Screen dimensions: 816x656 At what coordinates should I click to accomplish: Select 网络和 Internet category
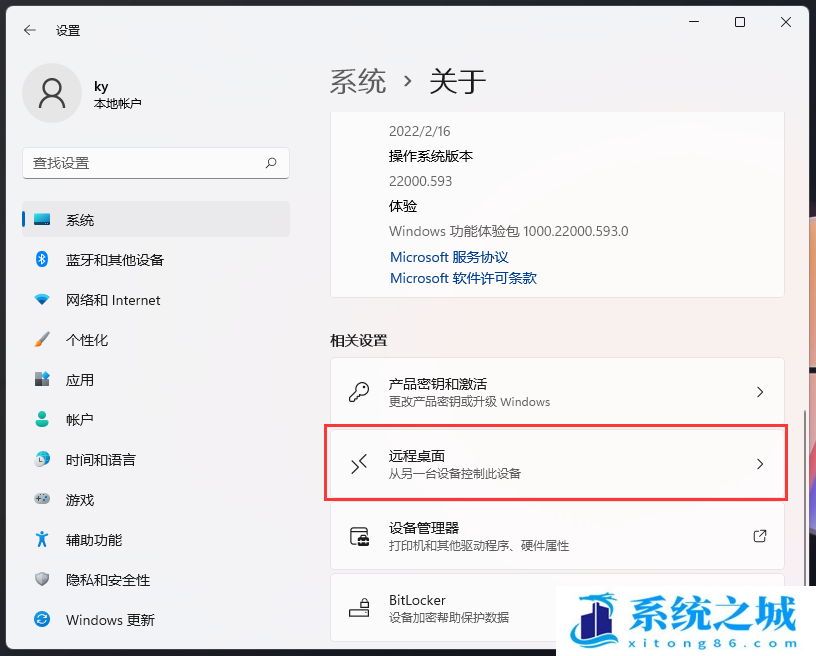click(x=156, y=300)
